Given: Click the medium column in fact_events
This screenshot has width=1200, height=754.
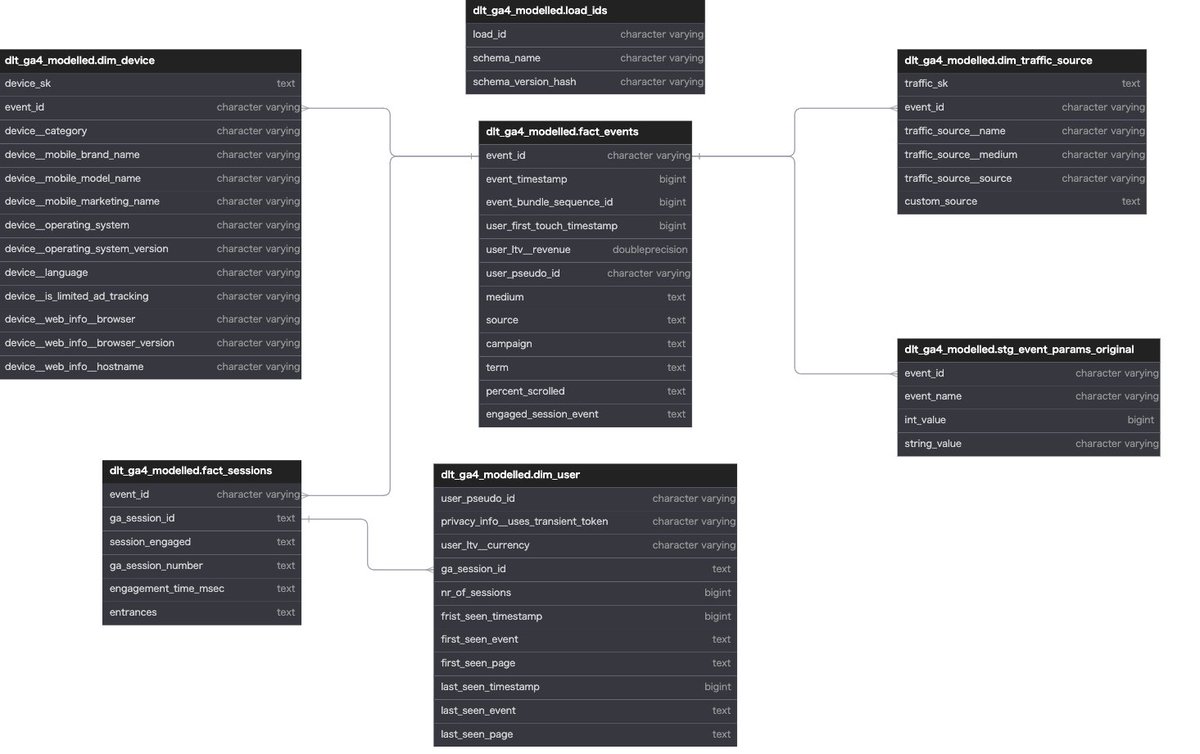Looking at the screenshot, I should tap(585, 297).
